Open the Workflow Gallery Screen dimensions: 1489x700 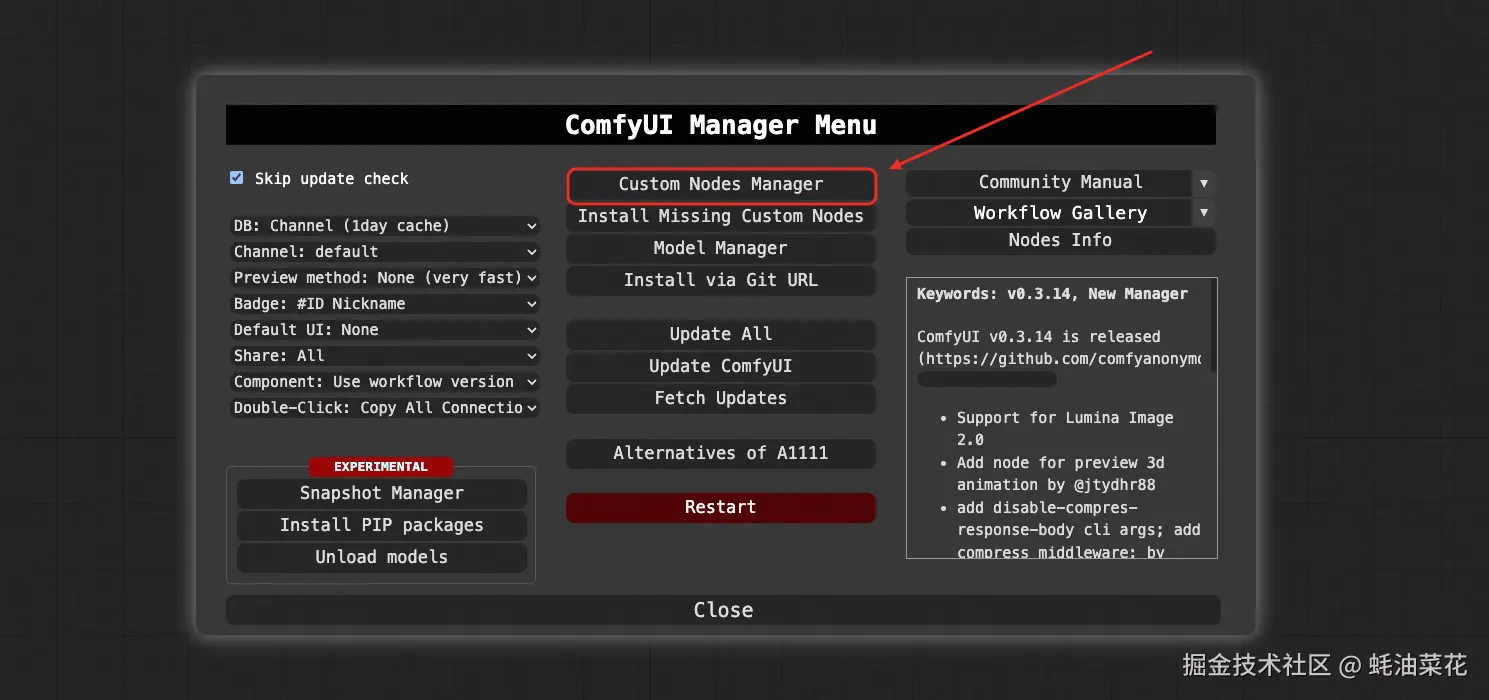(1060, 212)
